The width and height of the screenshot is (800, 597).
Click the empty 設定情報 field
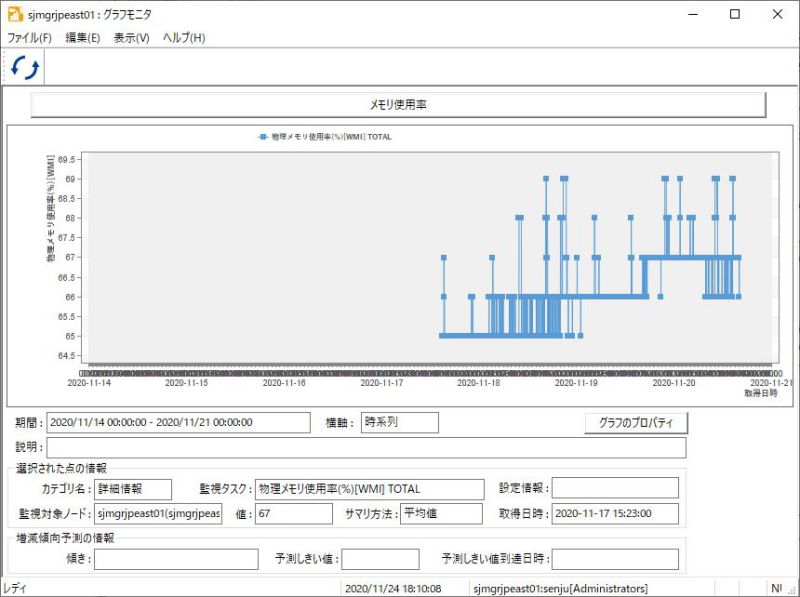(x=615, y=488)
